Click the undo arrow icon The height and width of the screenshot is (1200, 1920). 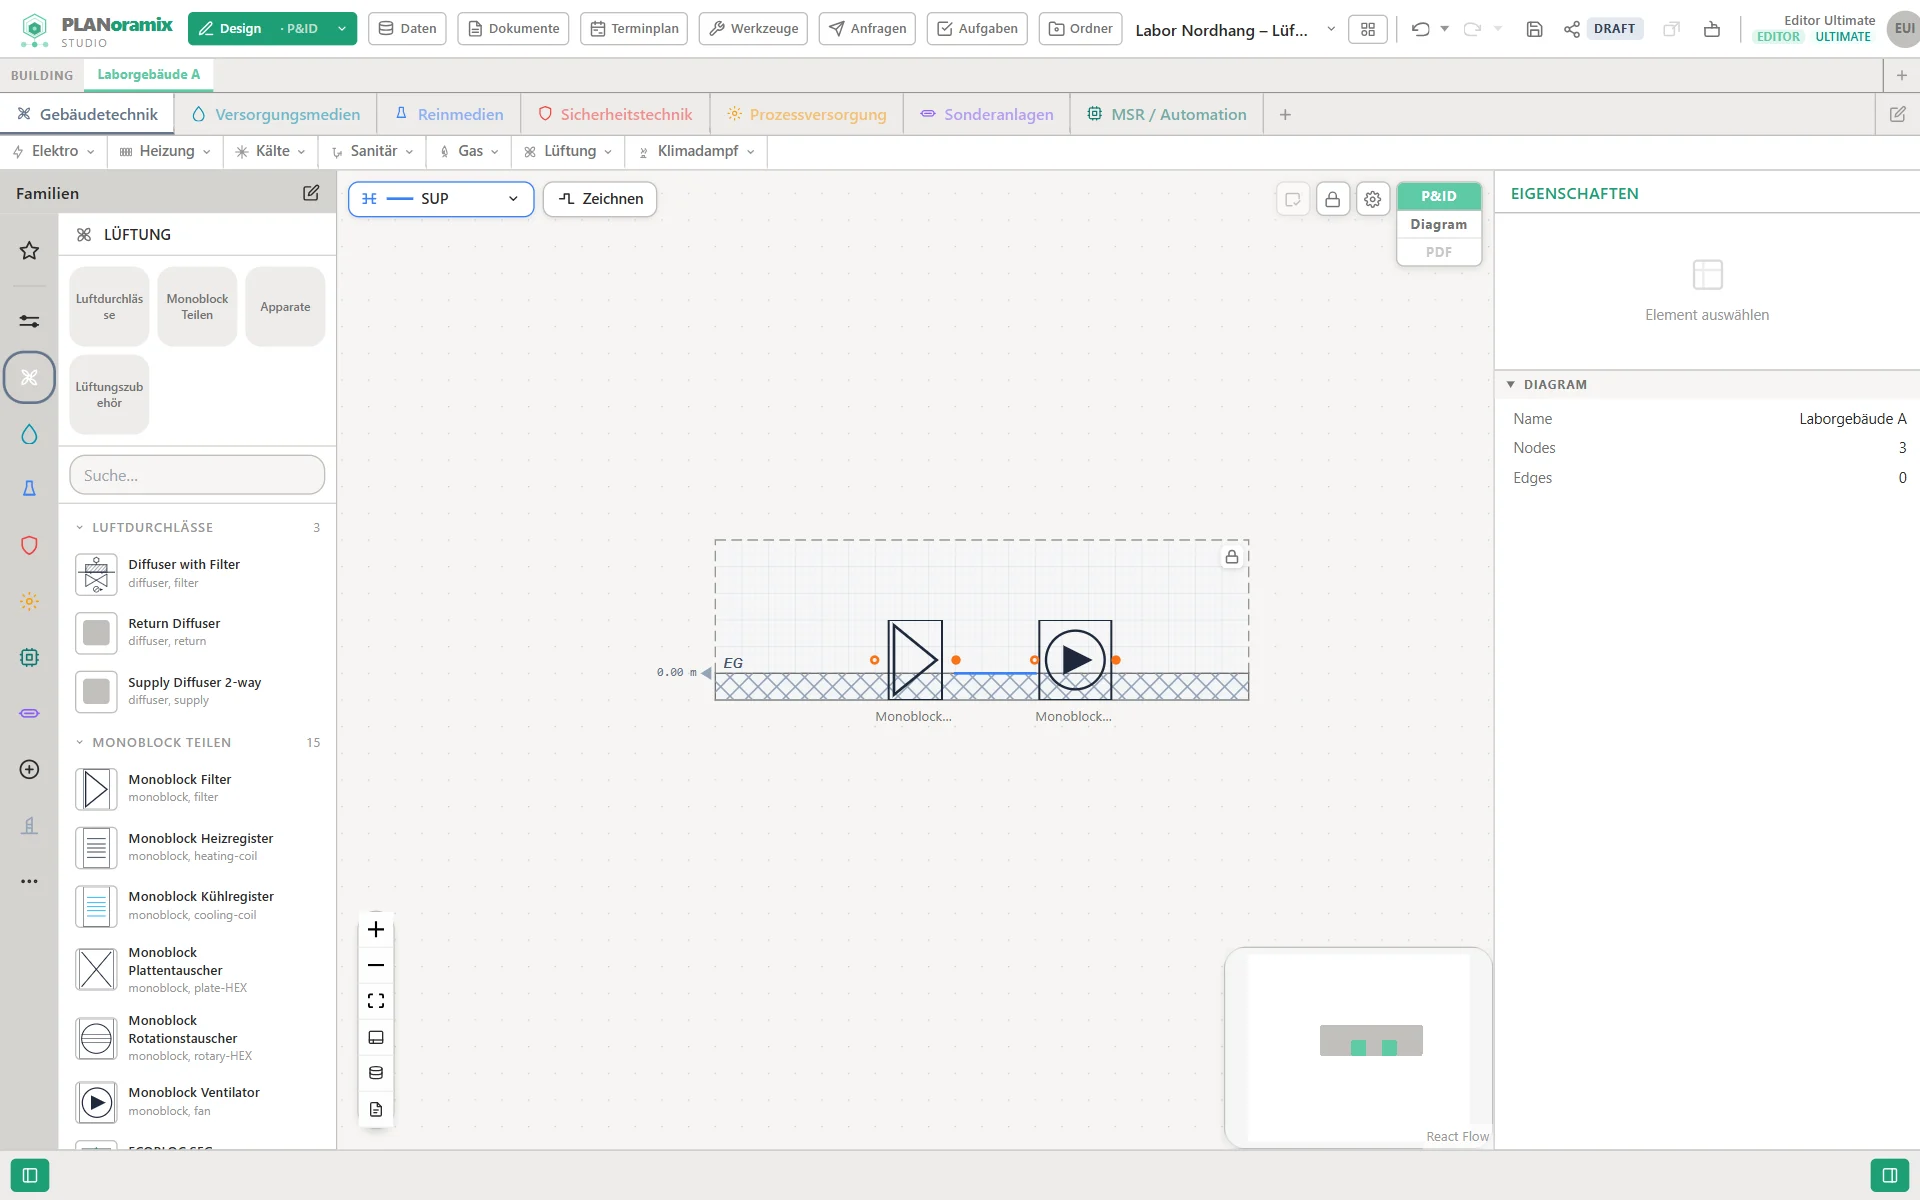point(1420,29)
